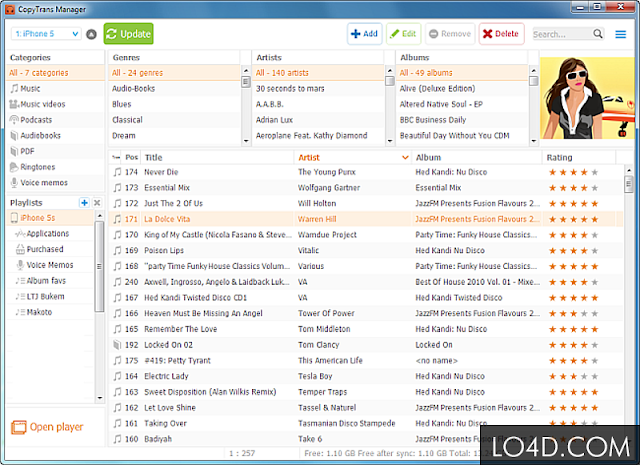Click the album artwork thumbnail
Image resolution: width=640 pixels, height=465 pixels.
click(587, 98)
